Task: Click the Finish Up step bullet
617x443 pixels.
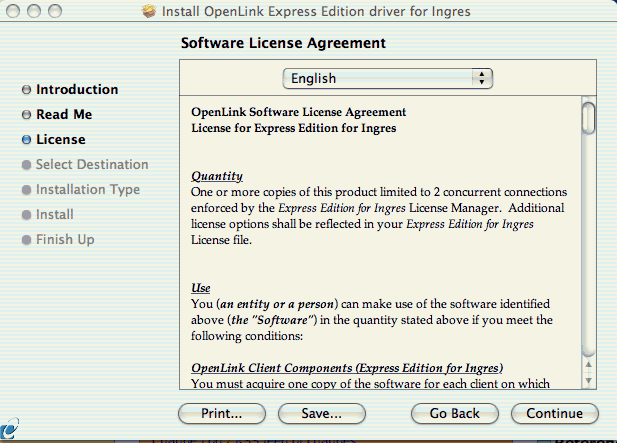Action: tap(26, 240)
